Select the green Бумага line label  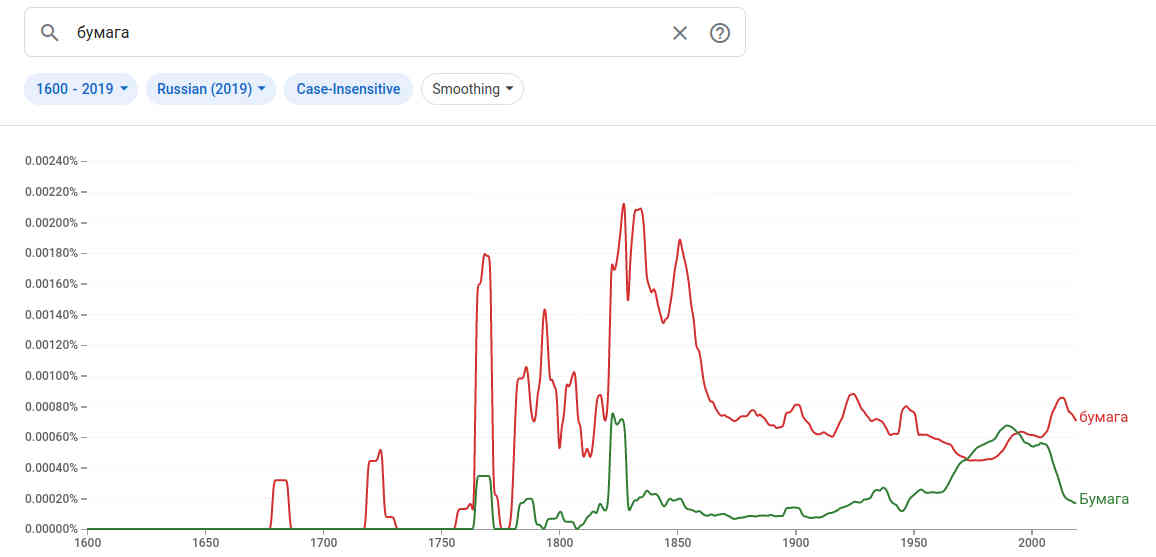1104,499
